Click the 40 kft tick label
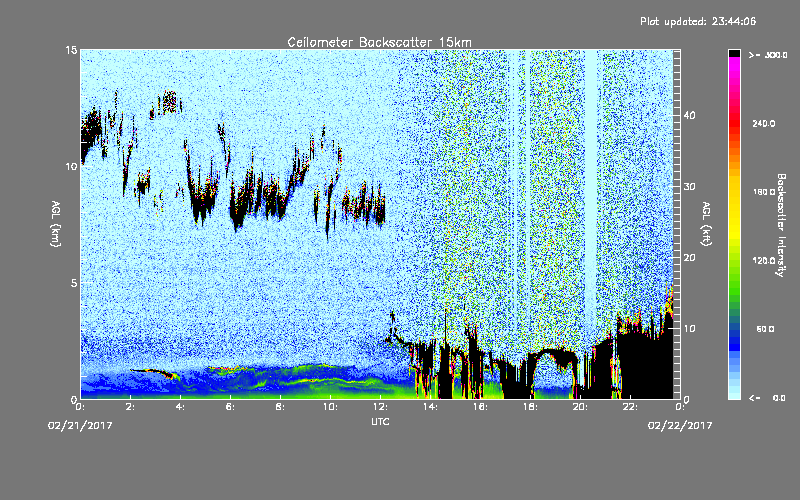This screenshot has height=500, width=800. pos(689,115)
